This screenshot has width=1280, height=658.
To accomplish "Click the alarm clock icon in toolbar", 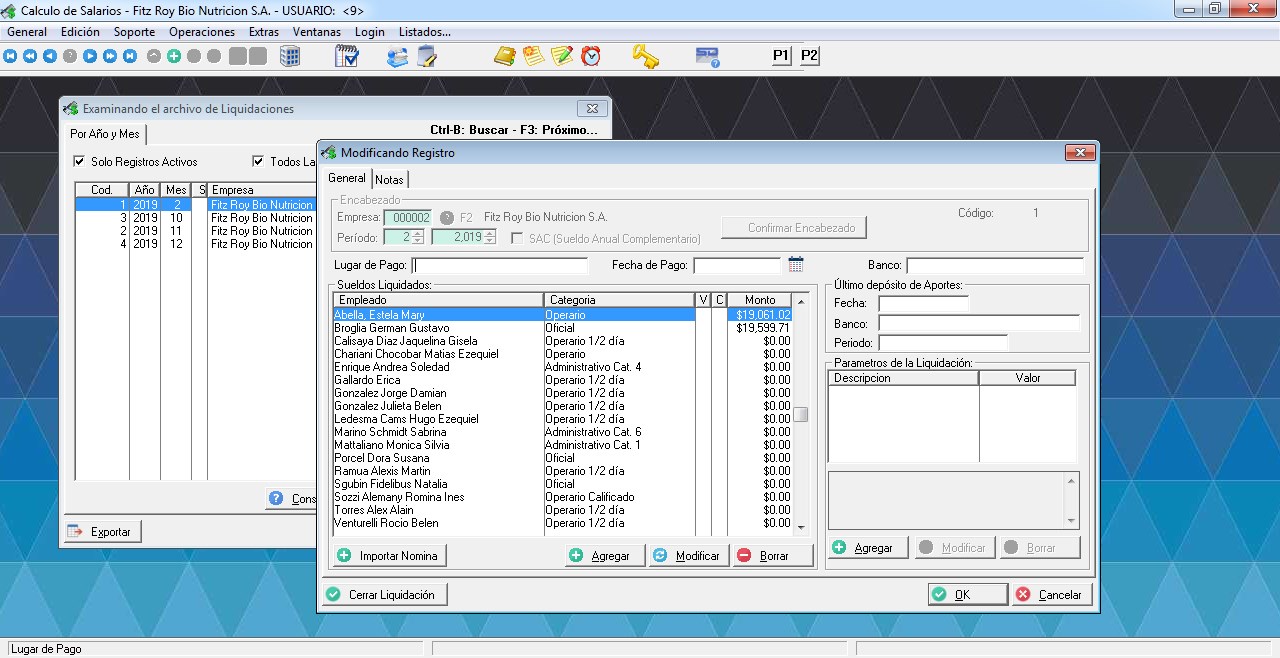I will (591, 56).
